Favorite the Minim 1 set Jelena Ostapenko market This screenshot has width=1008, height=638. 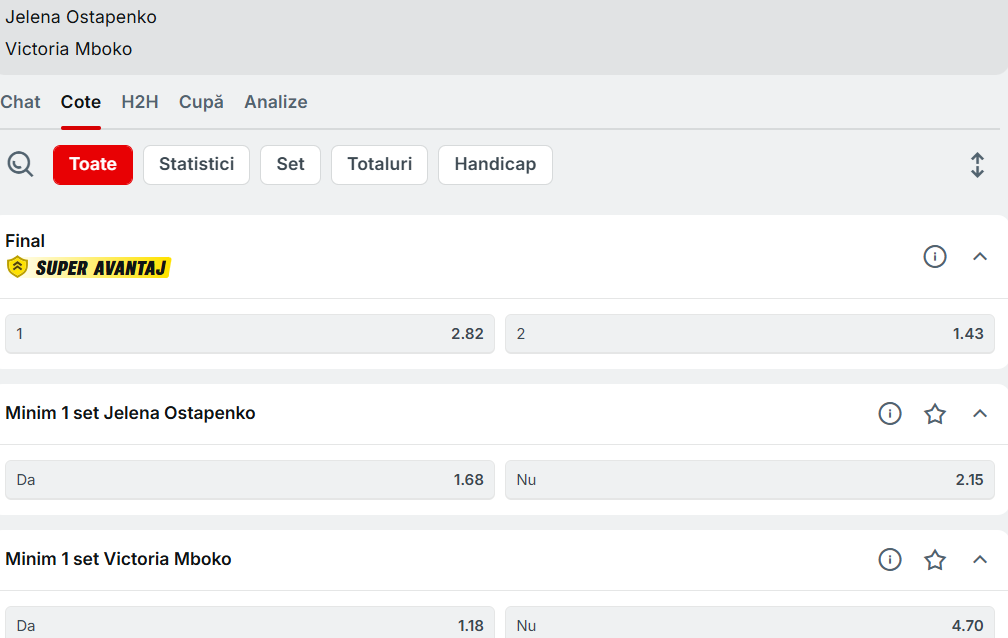point(934,414)
